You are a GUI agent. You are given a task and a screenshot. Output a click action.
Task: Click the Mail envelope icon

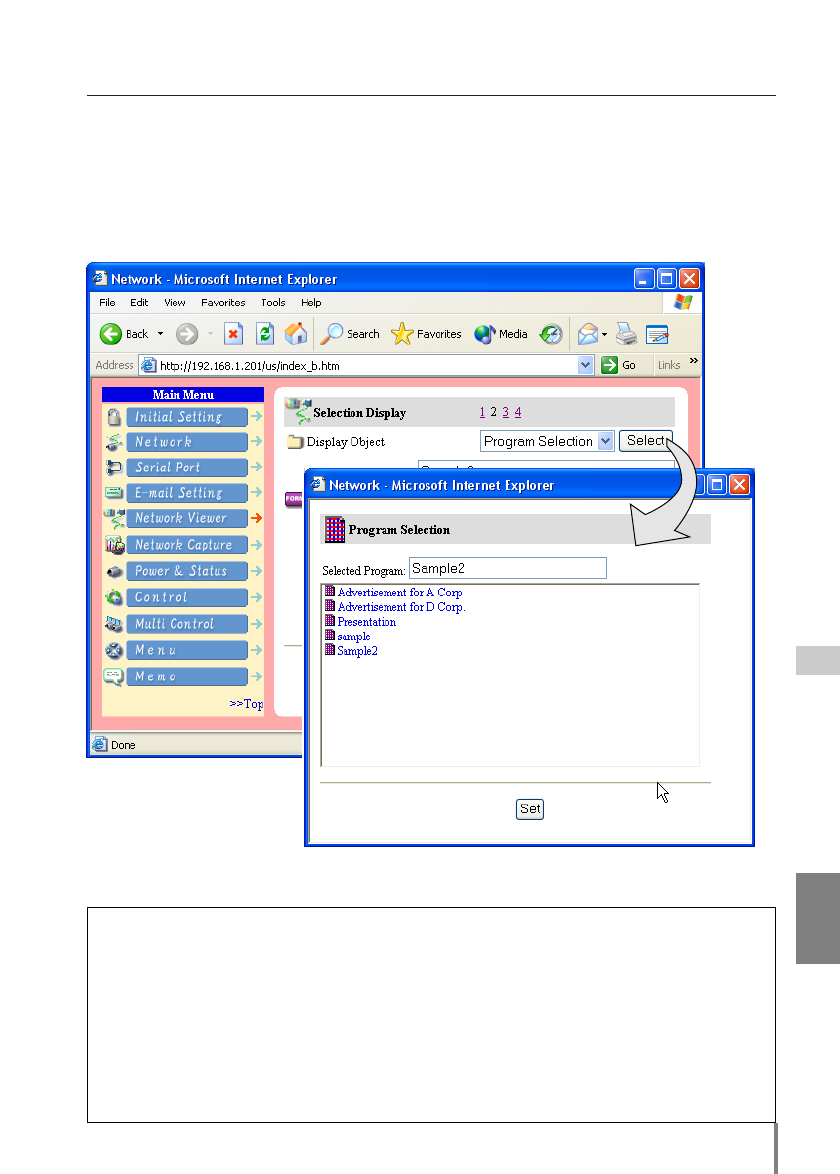588,334
